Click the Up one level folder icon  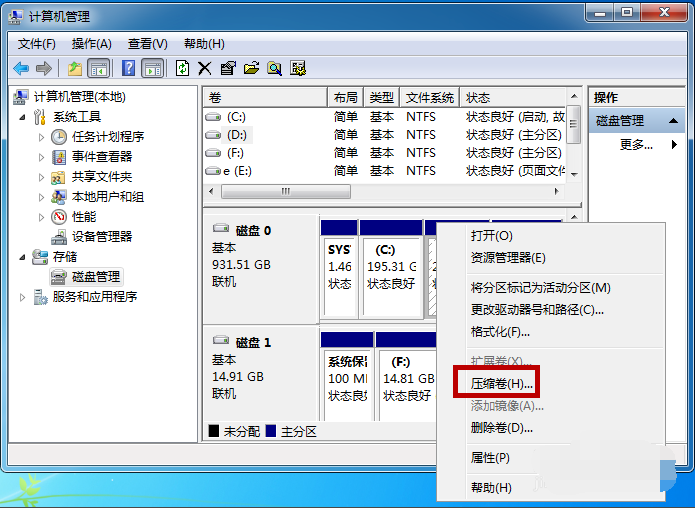(x=74, y=68)
